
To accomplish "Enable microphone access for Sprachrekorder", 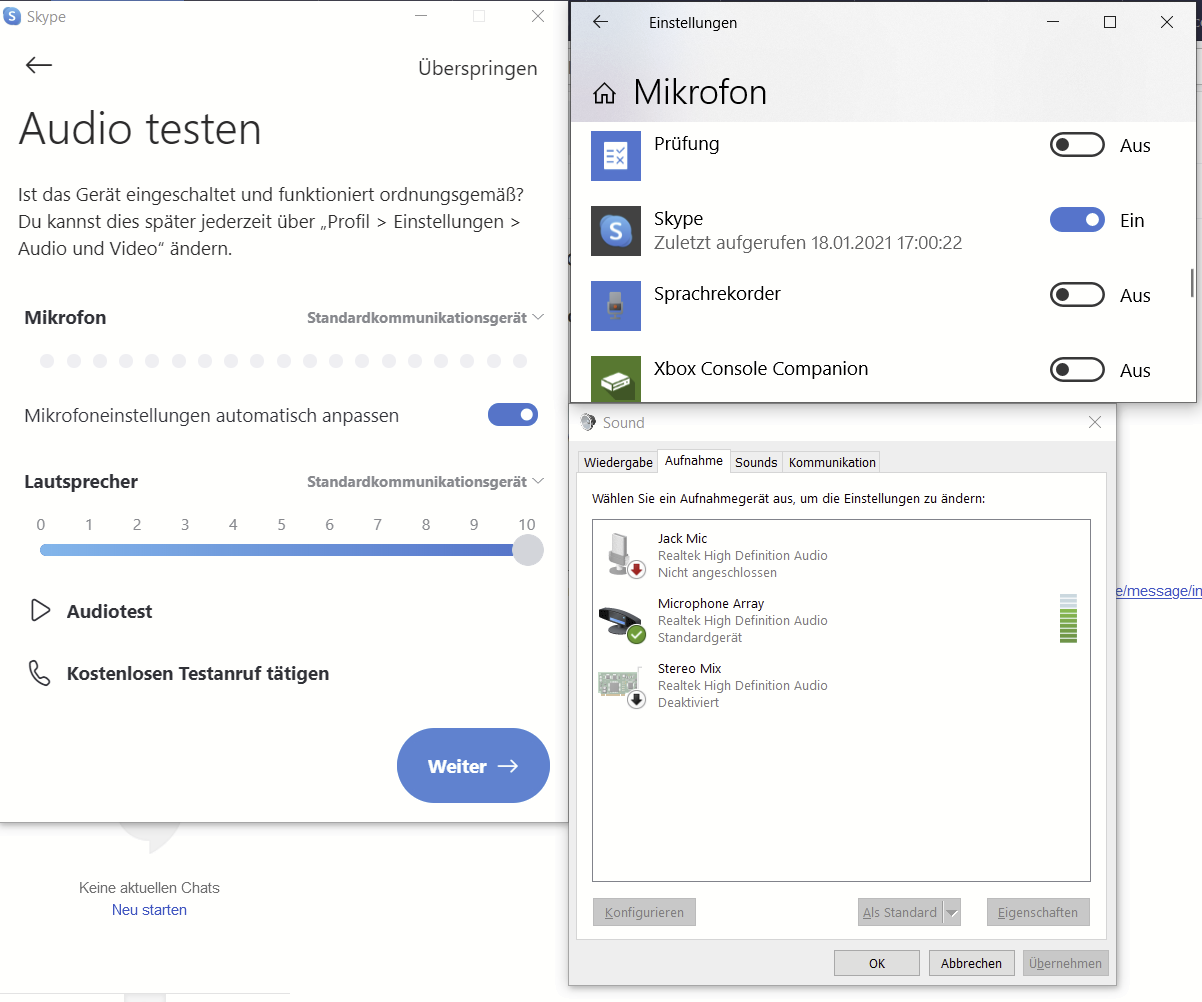I will 1077,295.
